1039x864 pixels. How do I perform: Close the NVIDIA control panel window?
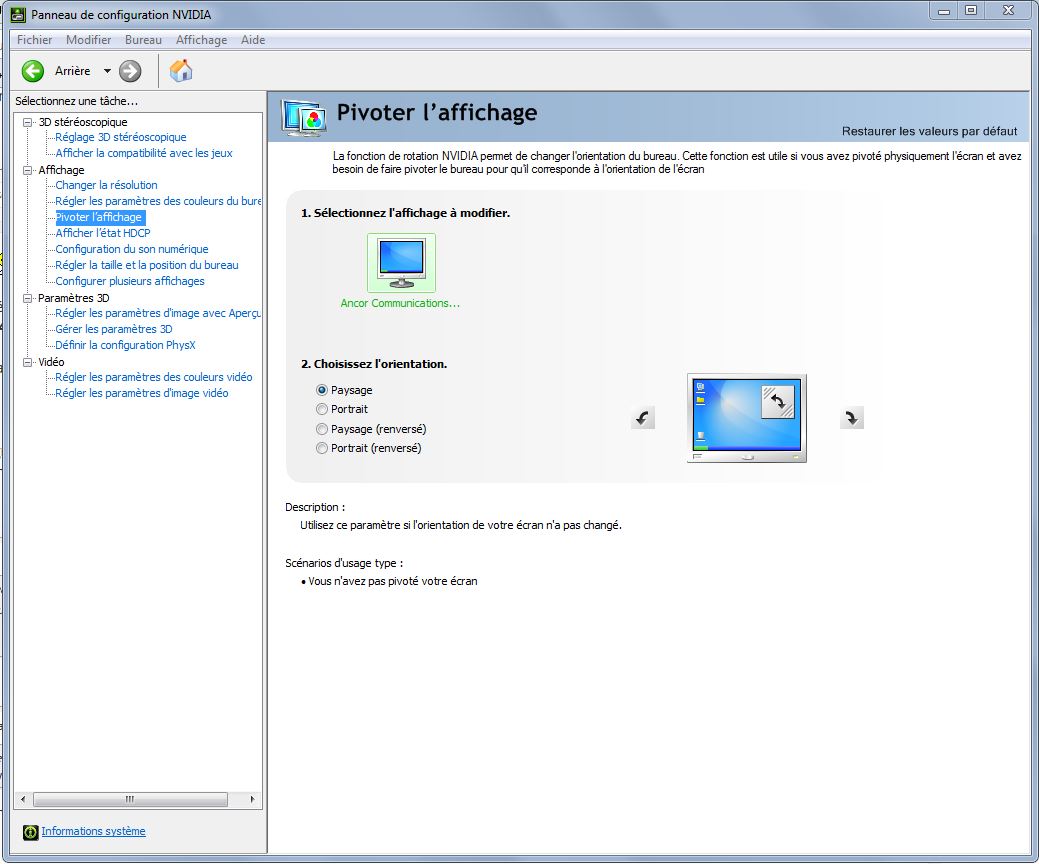1009,11
